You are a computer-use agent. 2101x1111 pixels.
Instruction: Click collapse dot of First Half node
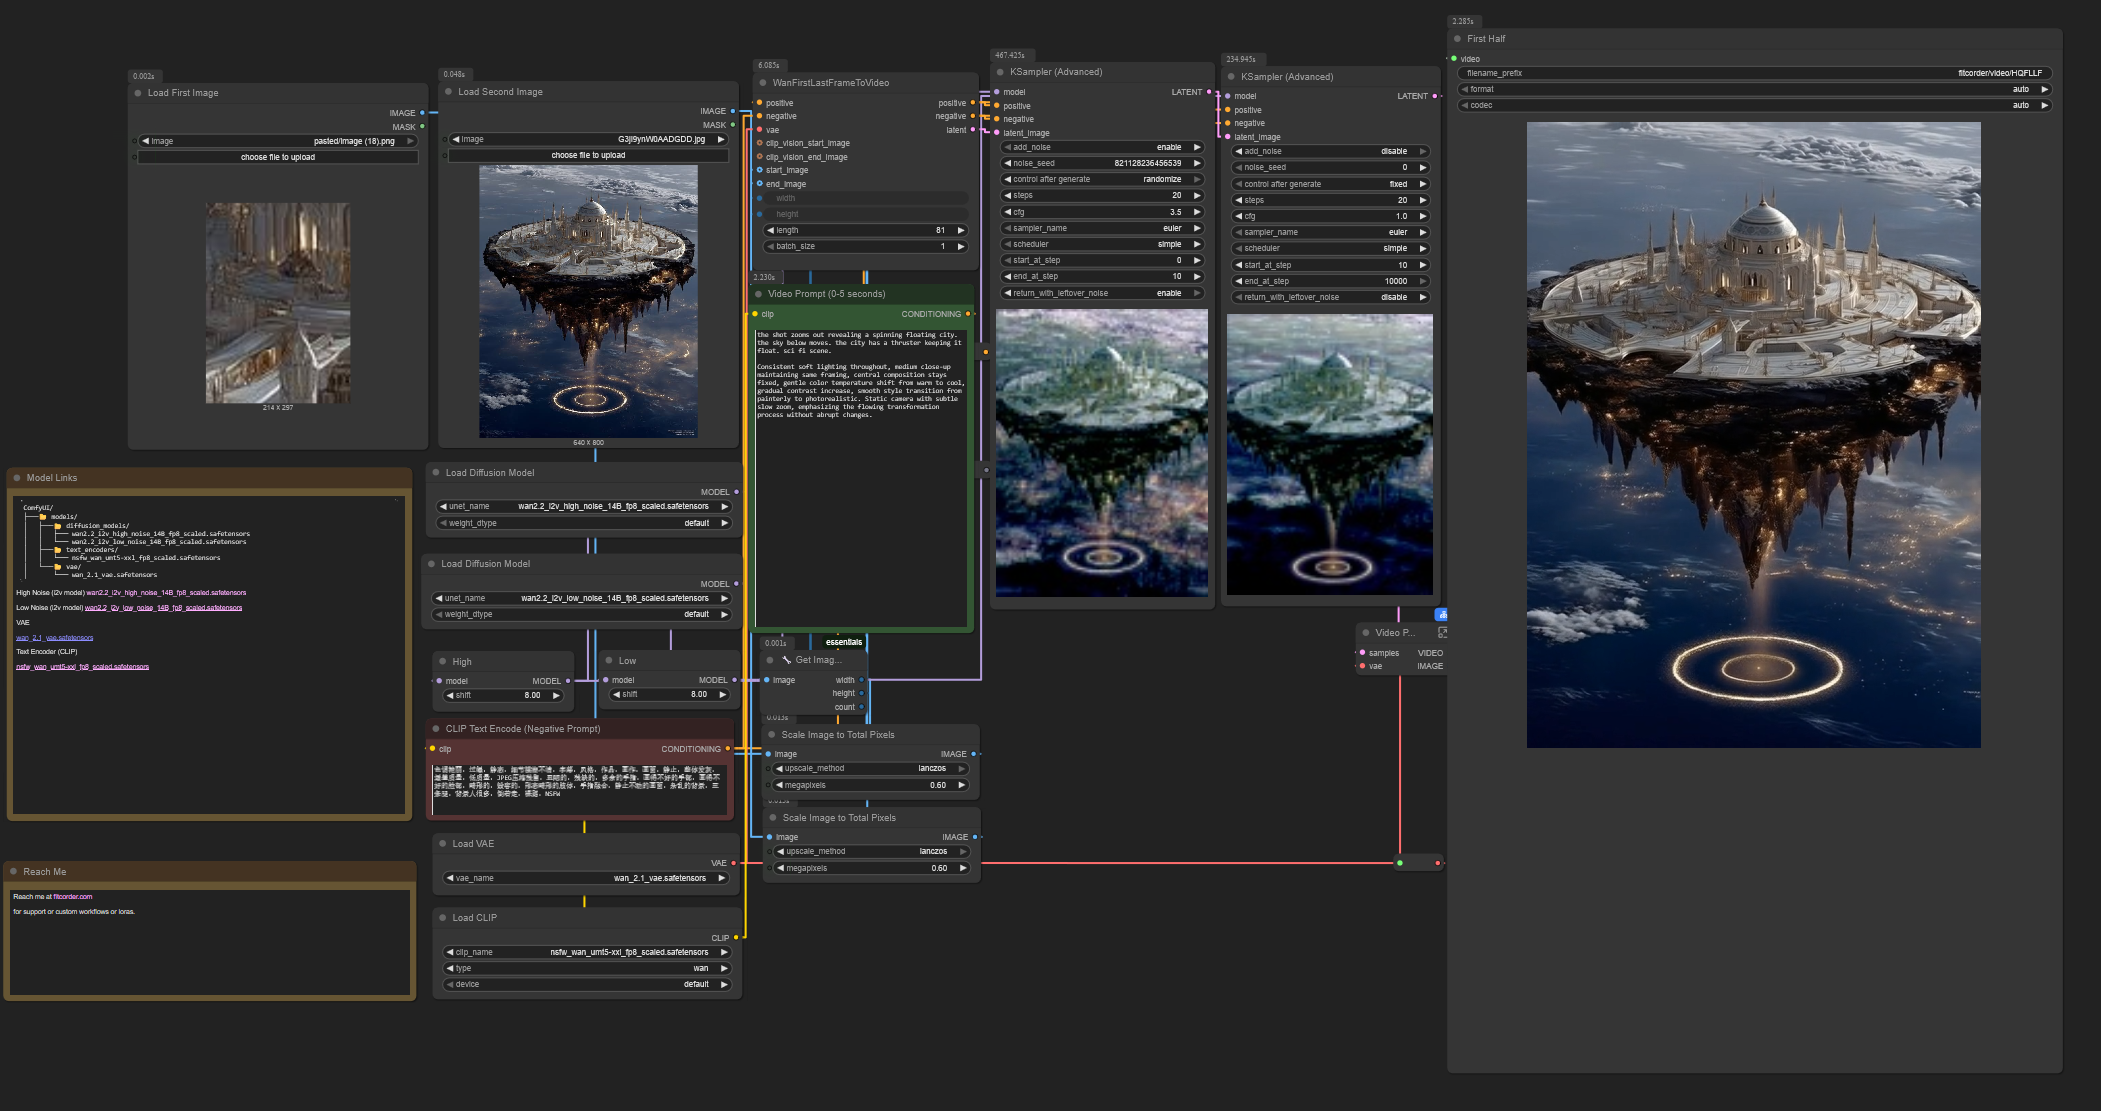(1457, 39)
